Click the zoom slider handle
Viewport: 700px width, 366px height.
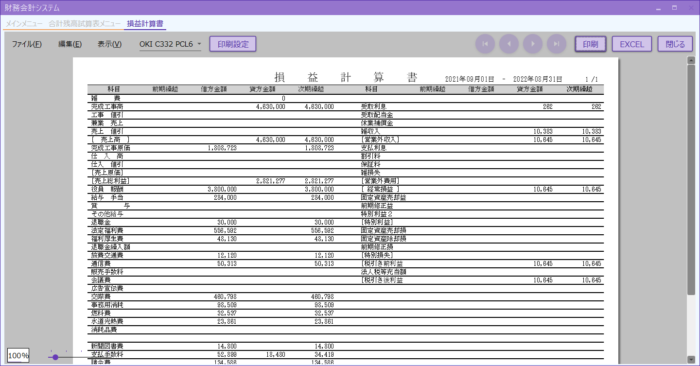[55, 357]
